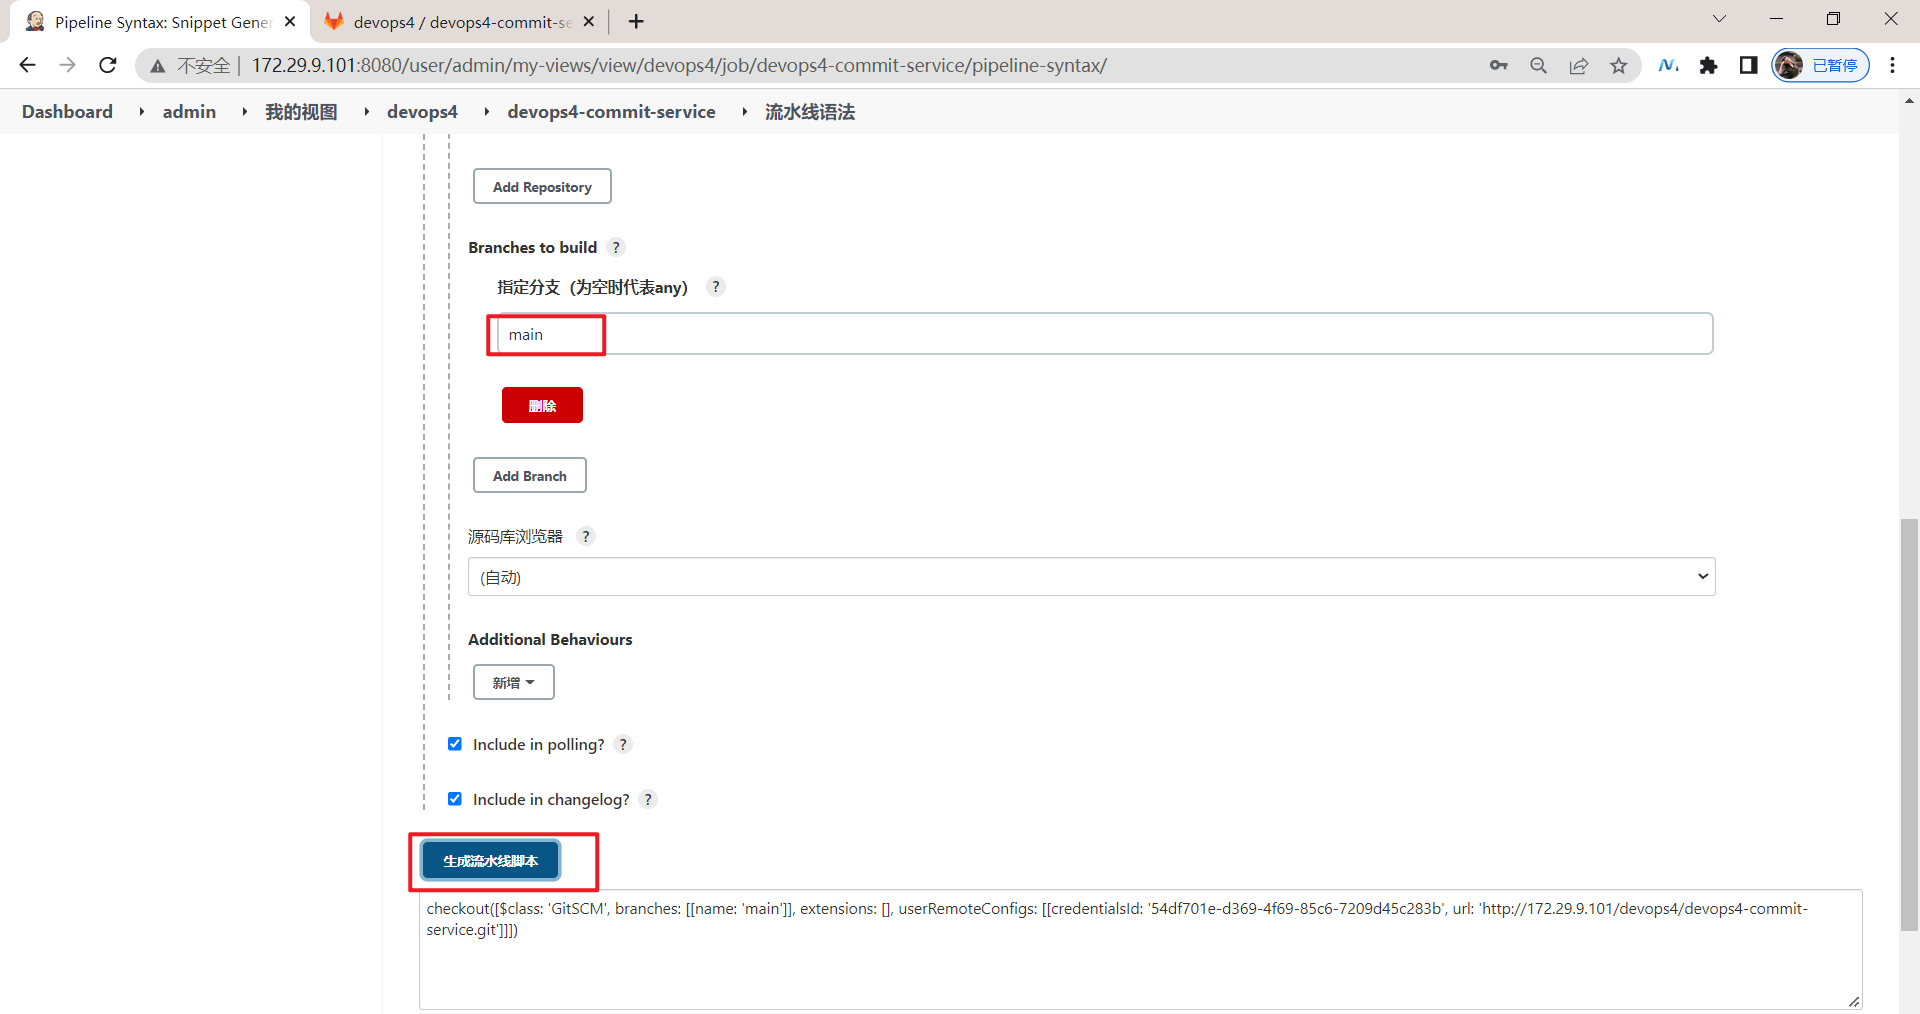Expand the admin breadcrumb arrow
The image size is (1920, 1014).
click(x=244, y=112)
